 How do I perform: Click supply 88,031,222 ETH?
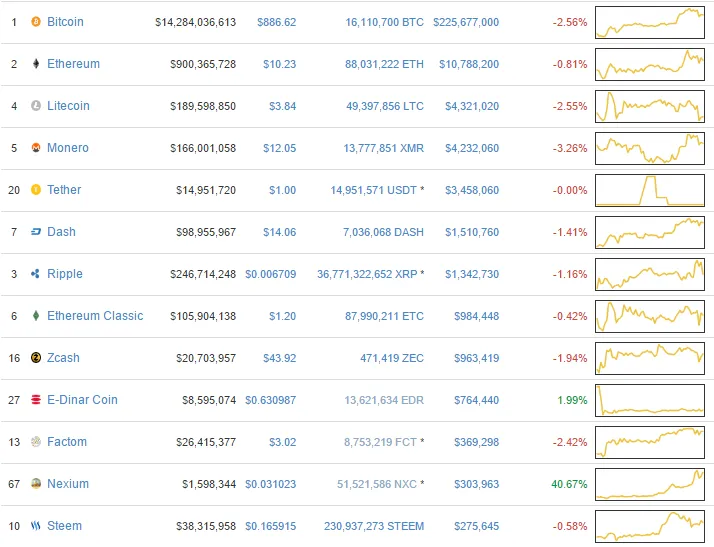pos(384,64)
